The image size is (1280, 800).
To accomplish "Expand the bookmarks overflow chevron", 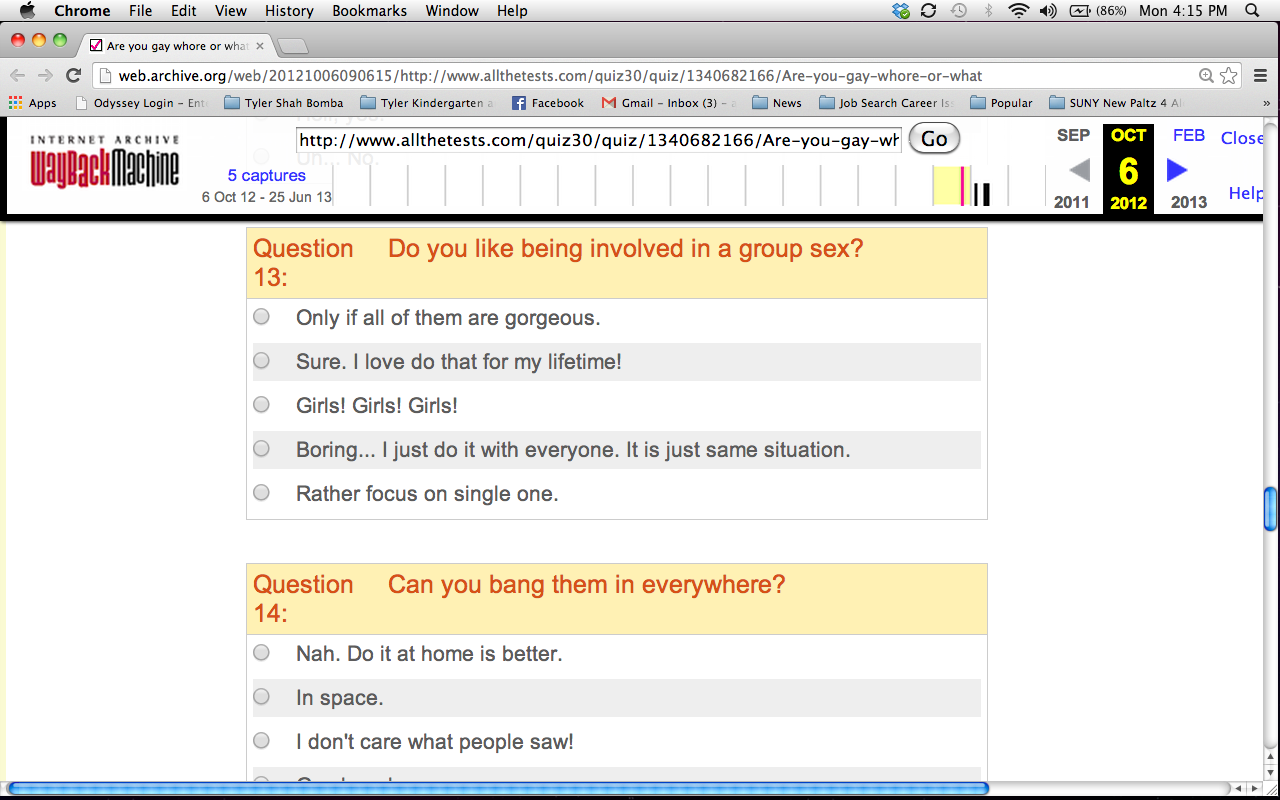I will pyautogui.click(x=1266, y=103).
